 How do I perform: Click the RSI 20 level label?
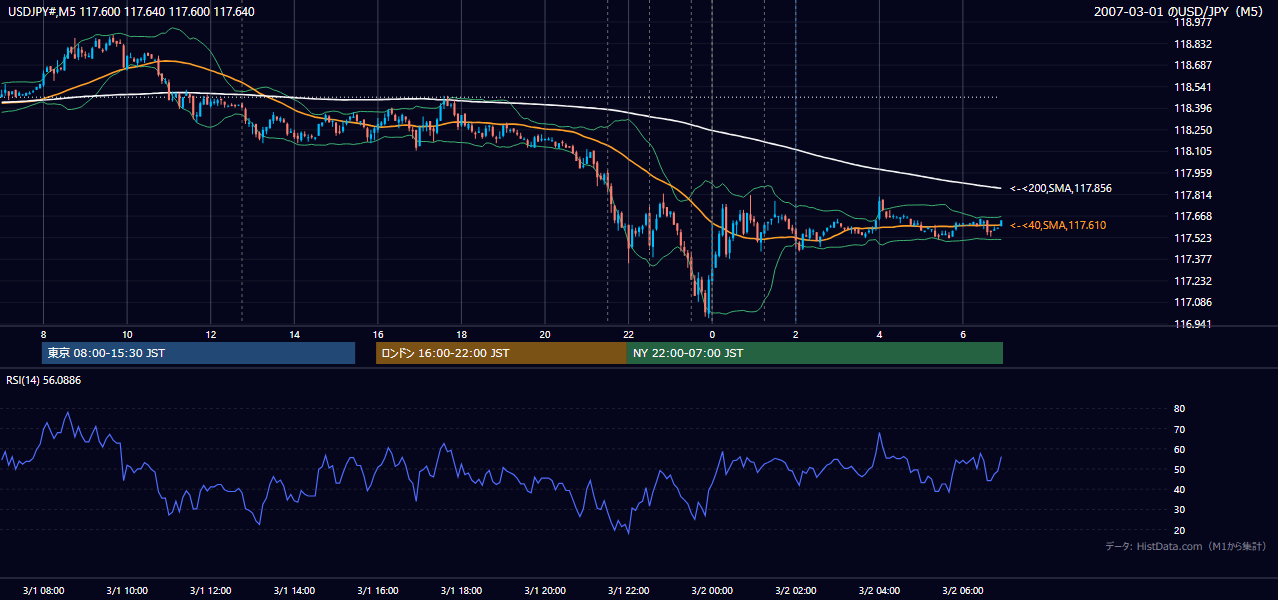coord(1179,530)
